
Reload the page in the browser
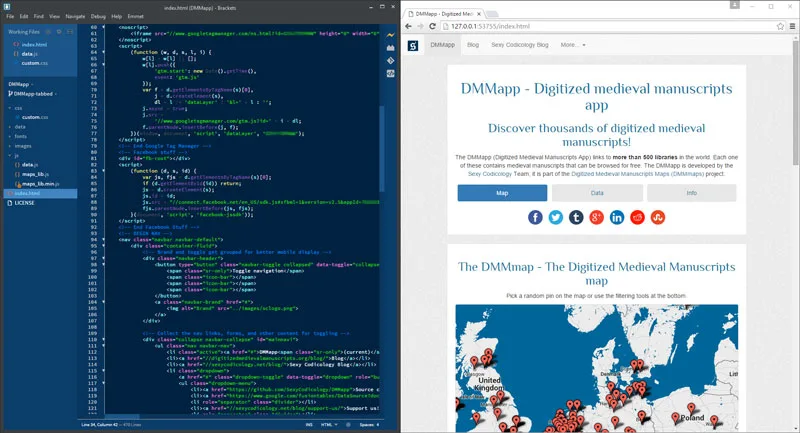pos(432,26)
